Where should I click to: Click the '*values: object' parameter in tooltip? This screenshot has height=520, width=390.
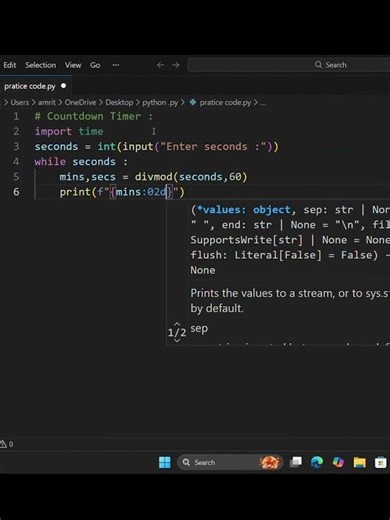pos(244,210)
